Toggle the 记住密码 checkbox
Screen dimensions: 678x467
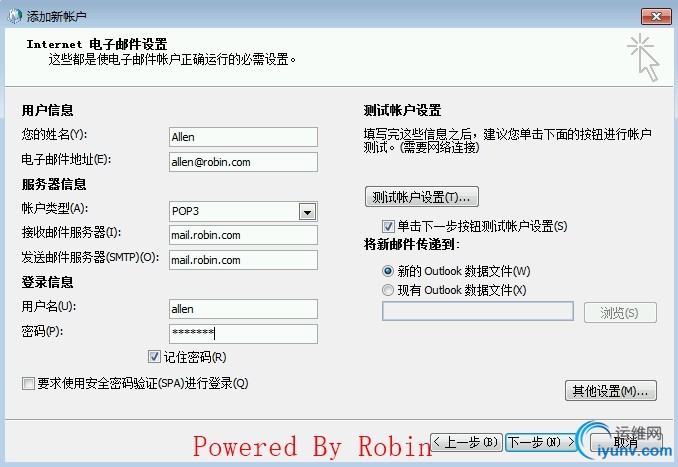point(154,357)
